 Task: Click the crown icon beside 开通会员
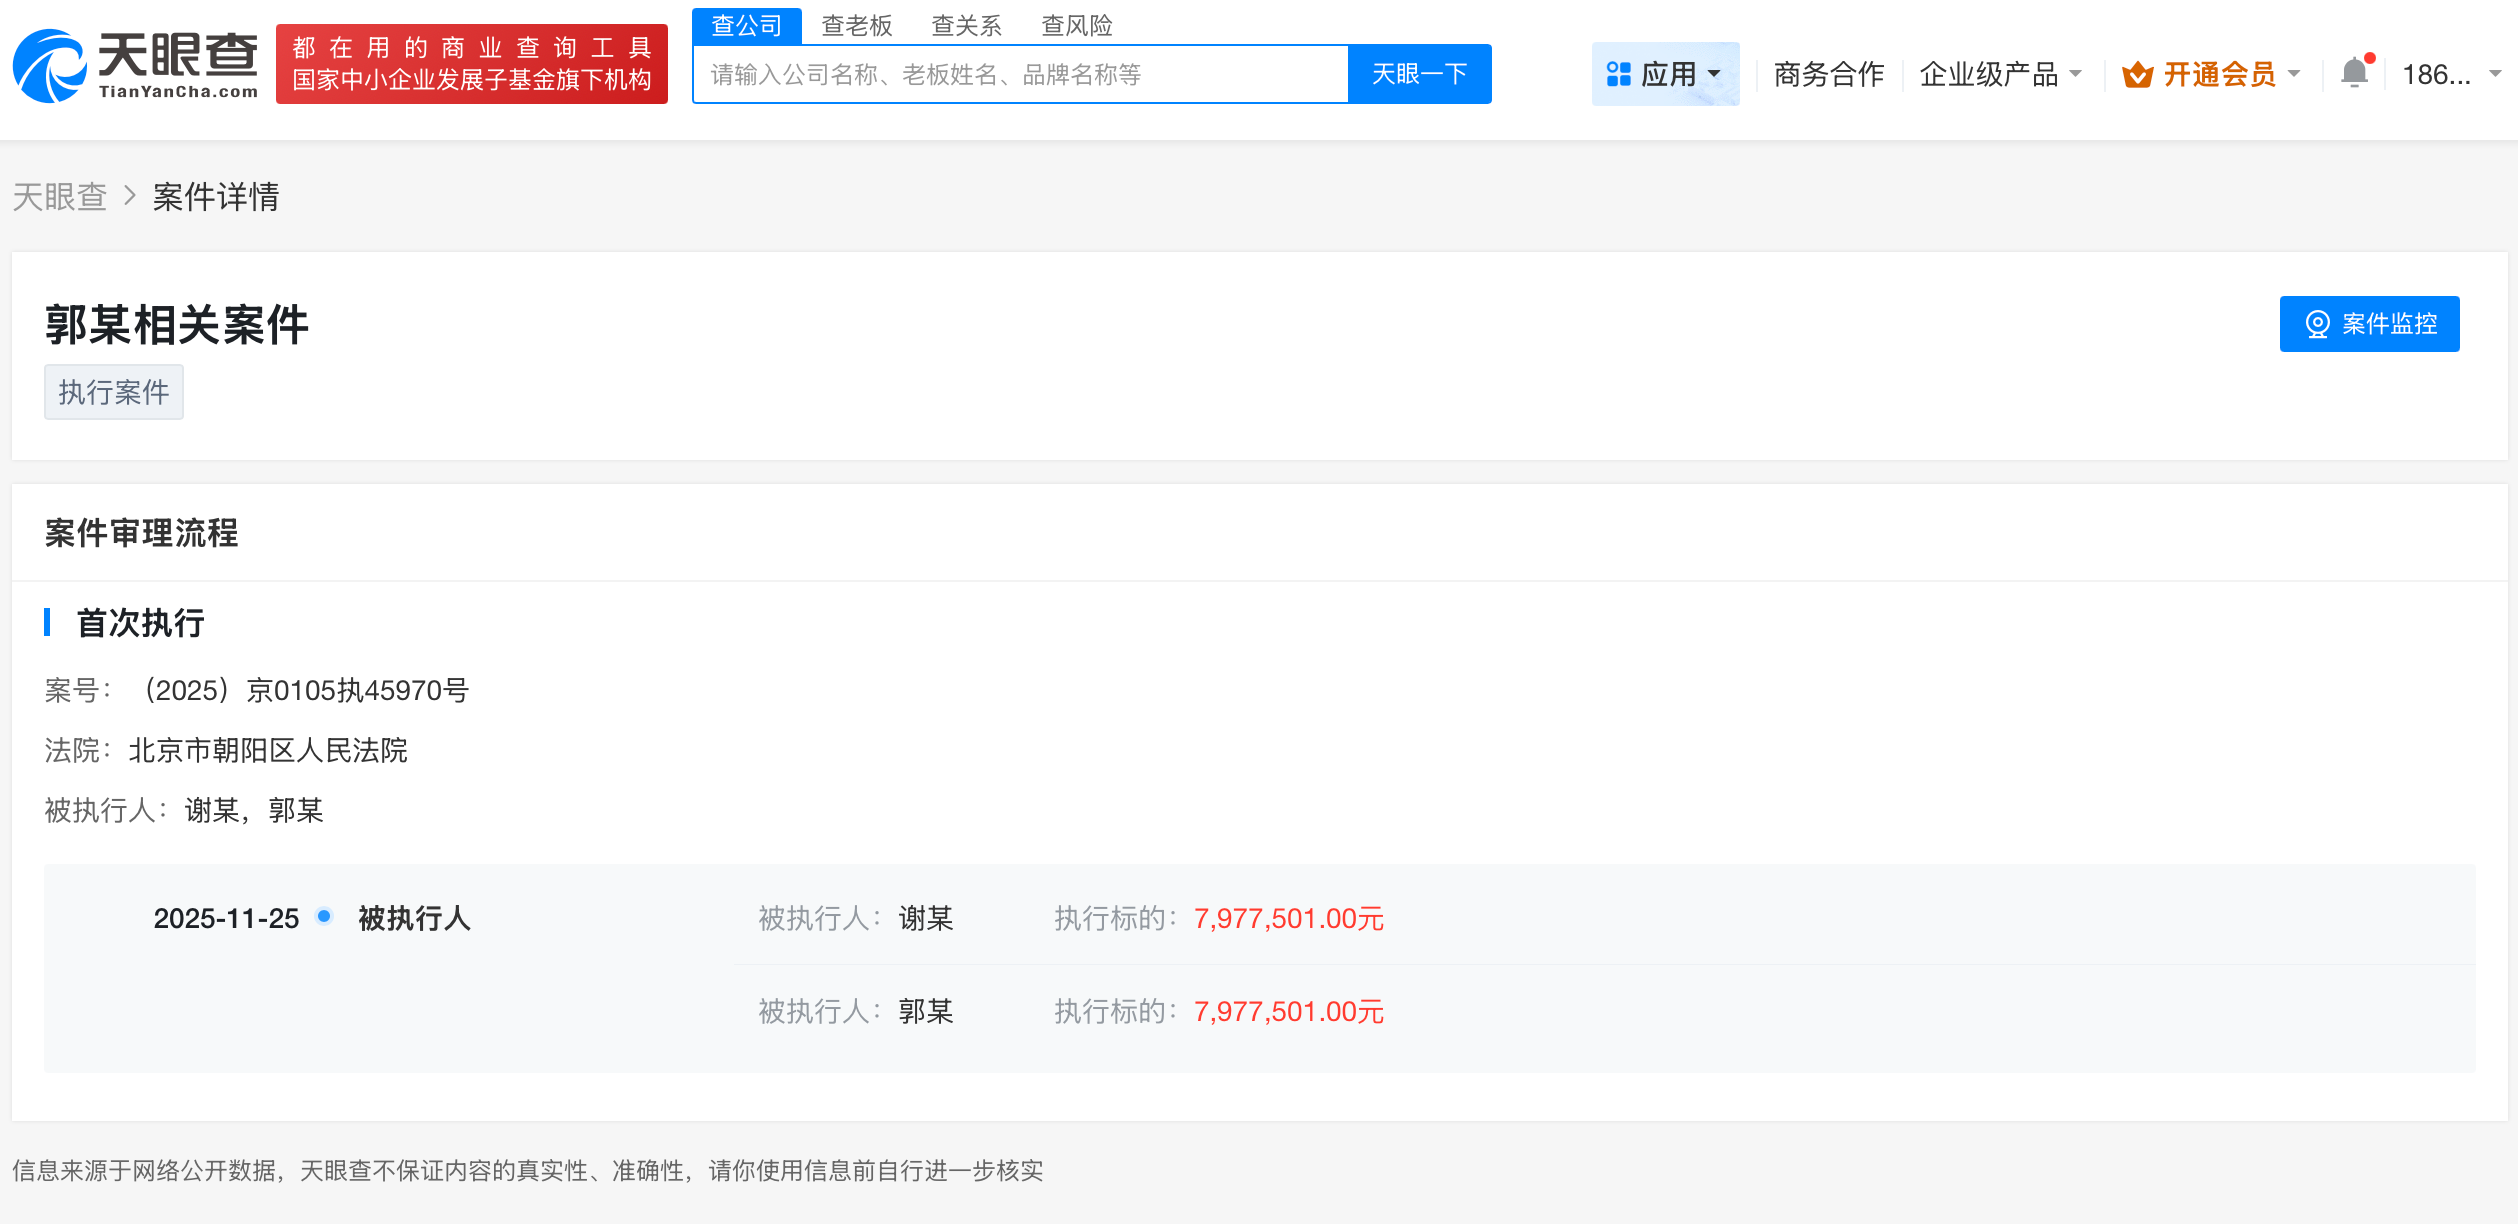pos(2136,73)
